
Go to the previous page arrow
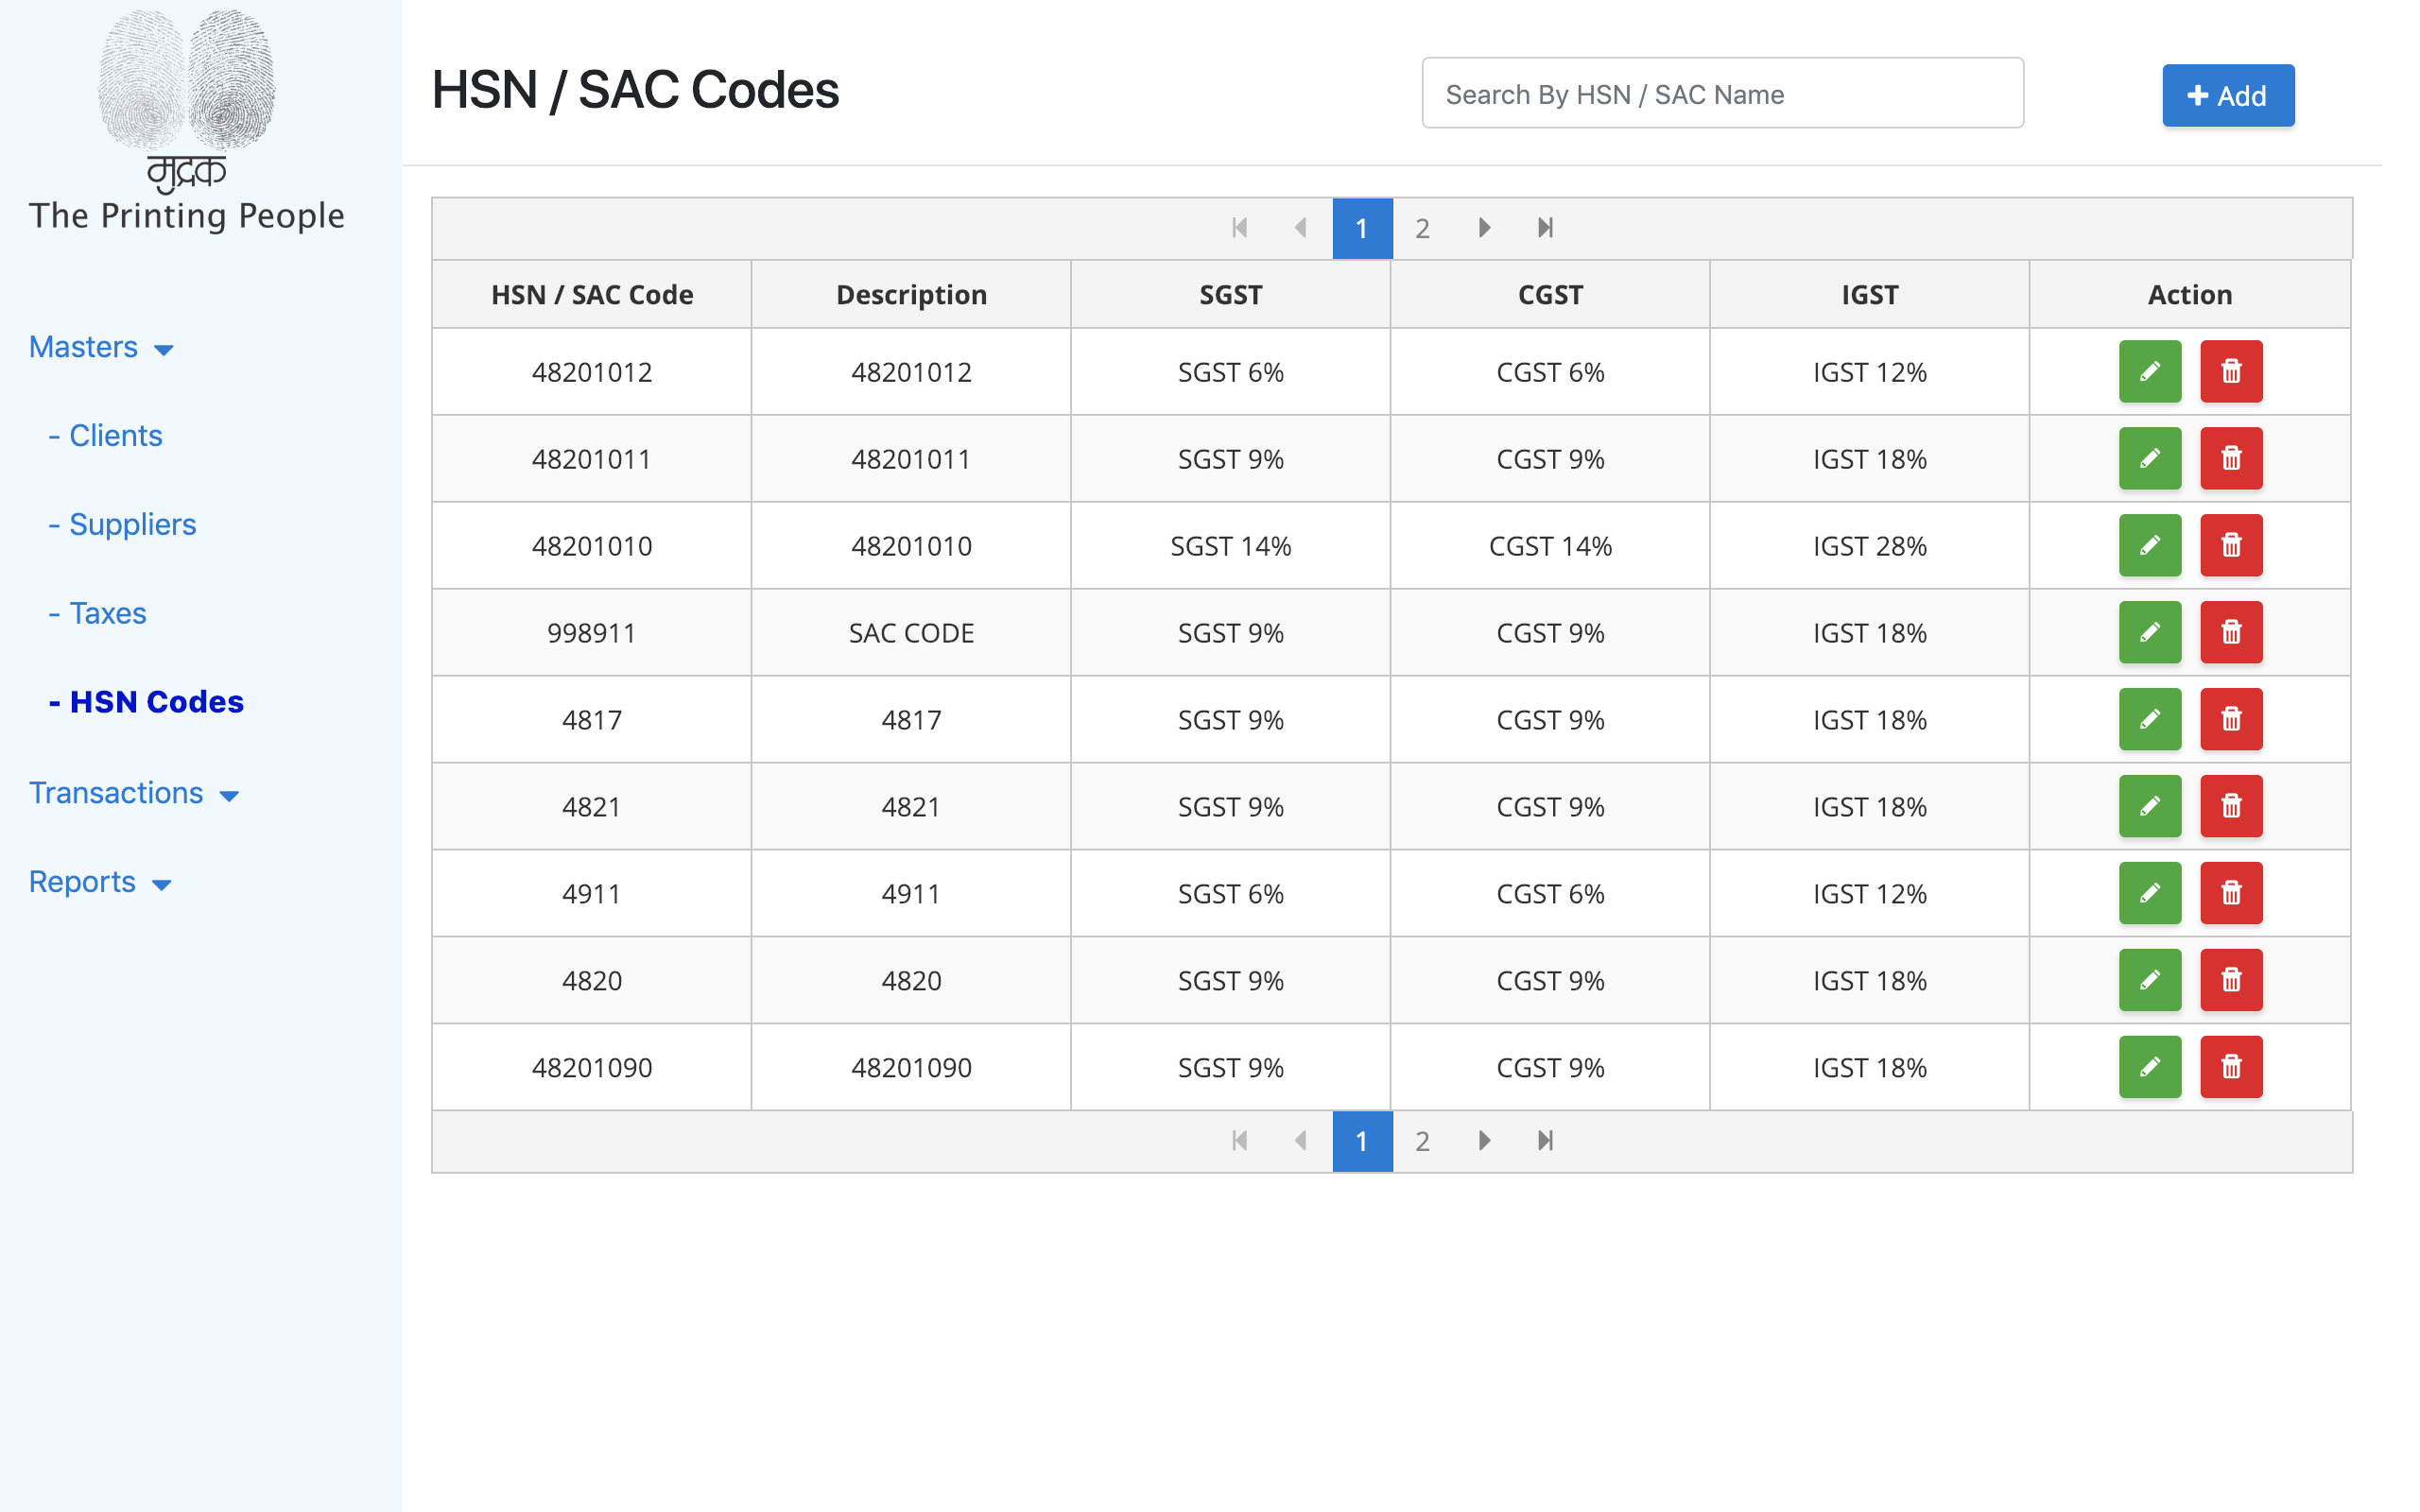(x=1301, y=228)
